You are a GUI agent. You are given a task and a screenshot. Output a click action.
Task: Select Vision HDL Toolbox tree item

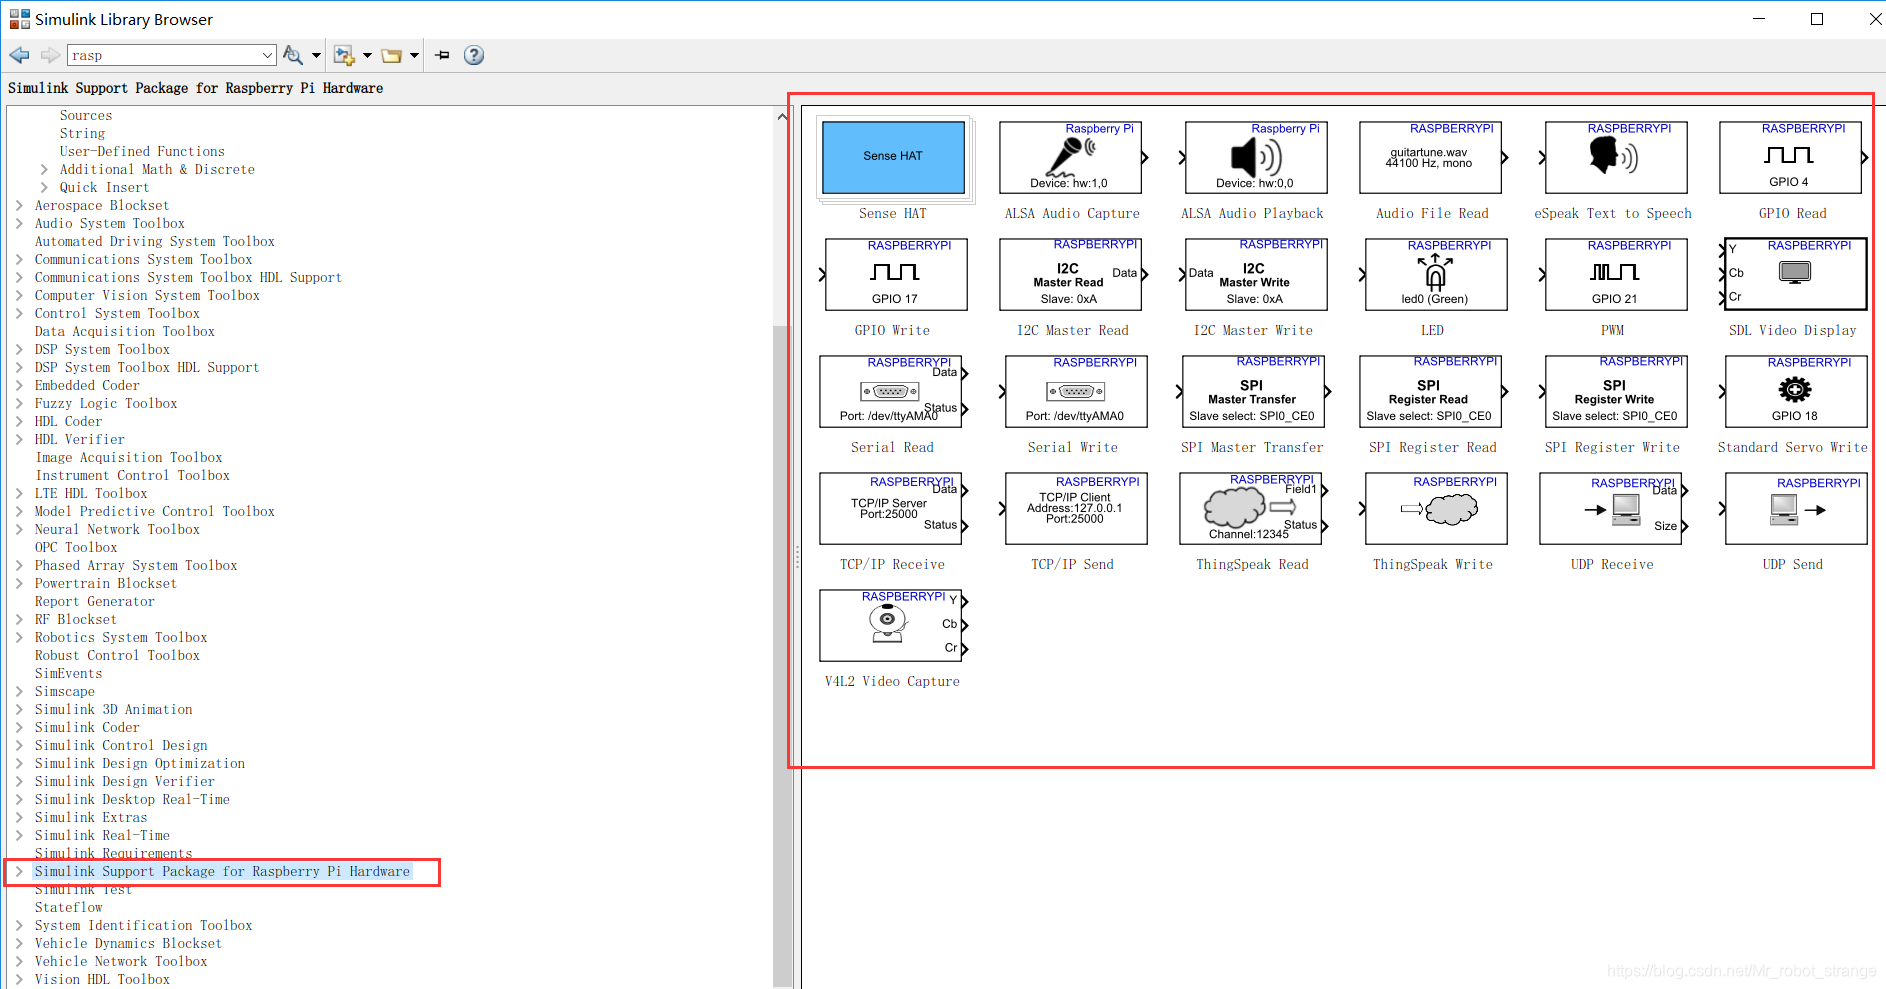click(102, 980)
